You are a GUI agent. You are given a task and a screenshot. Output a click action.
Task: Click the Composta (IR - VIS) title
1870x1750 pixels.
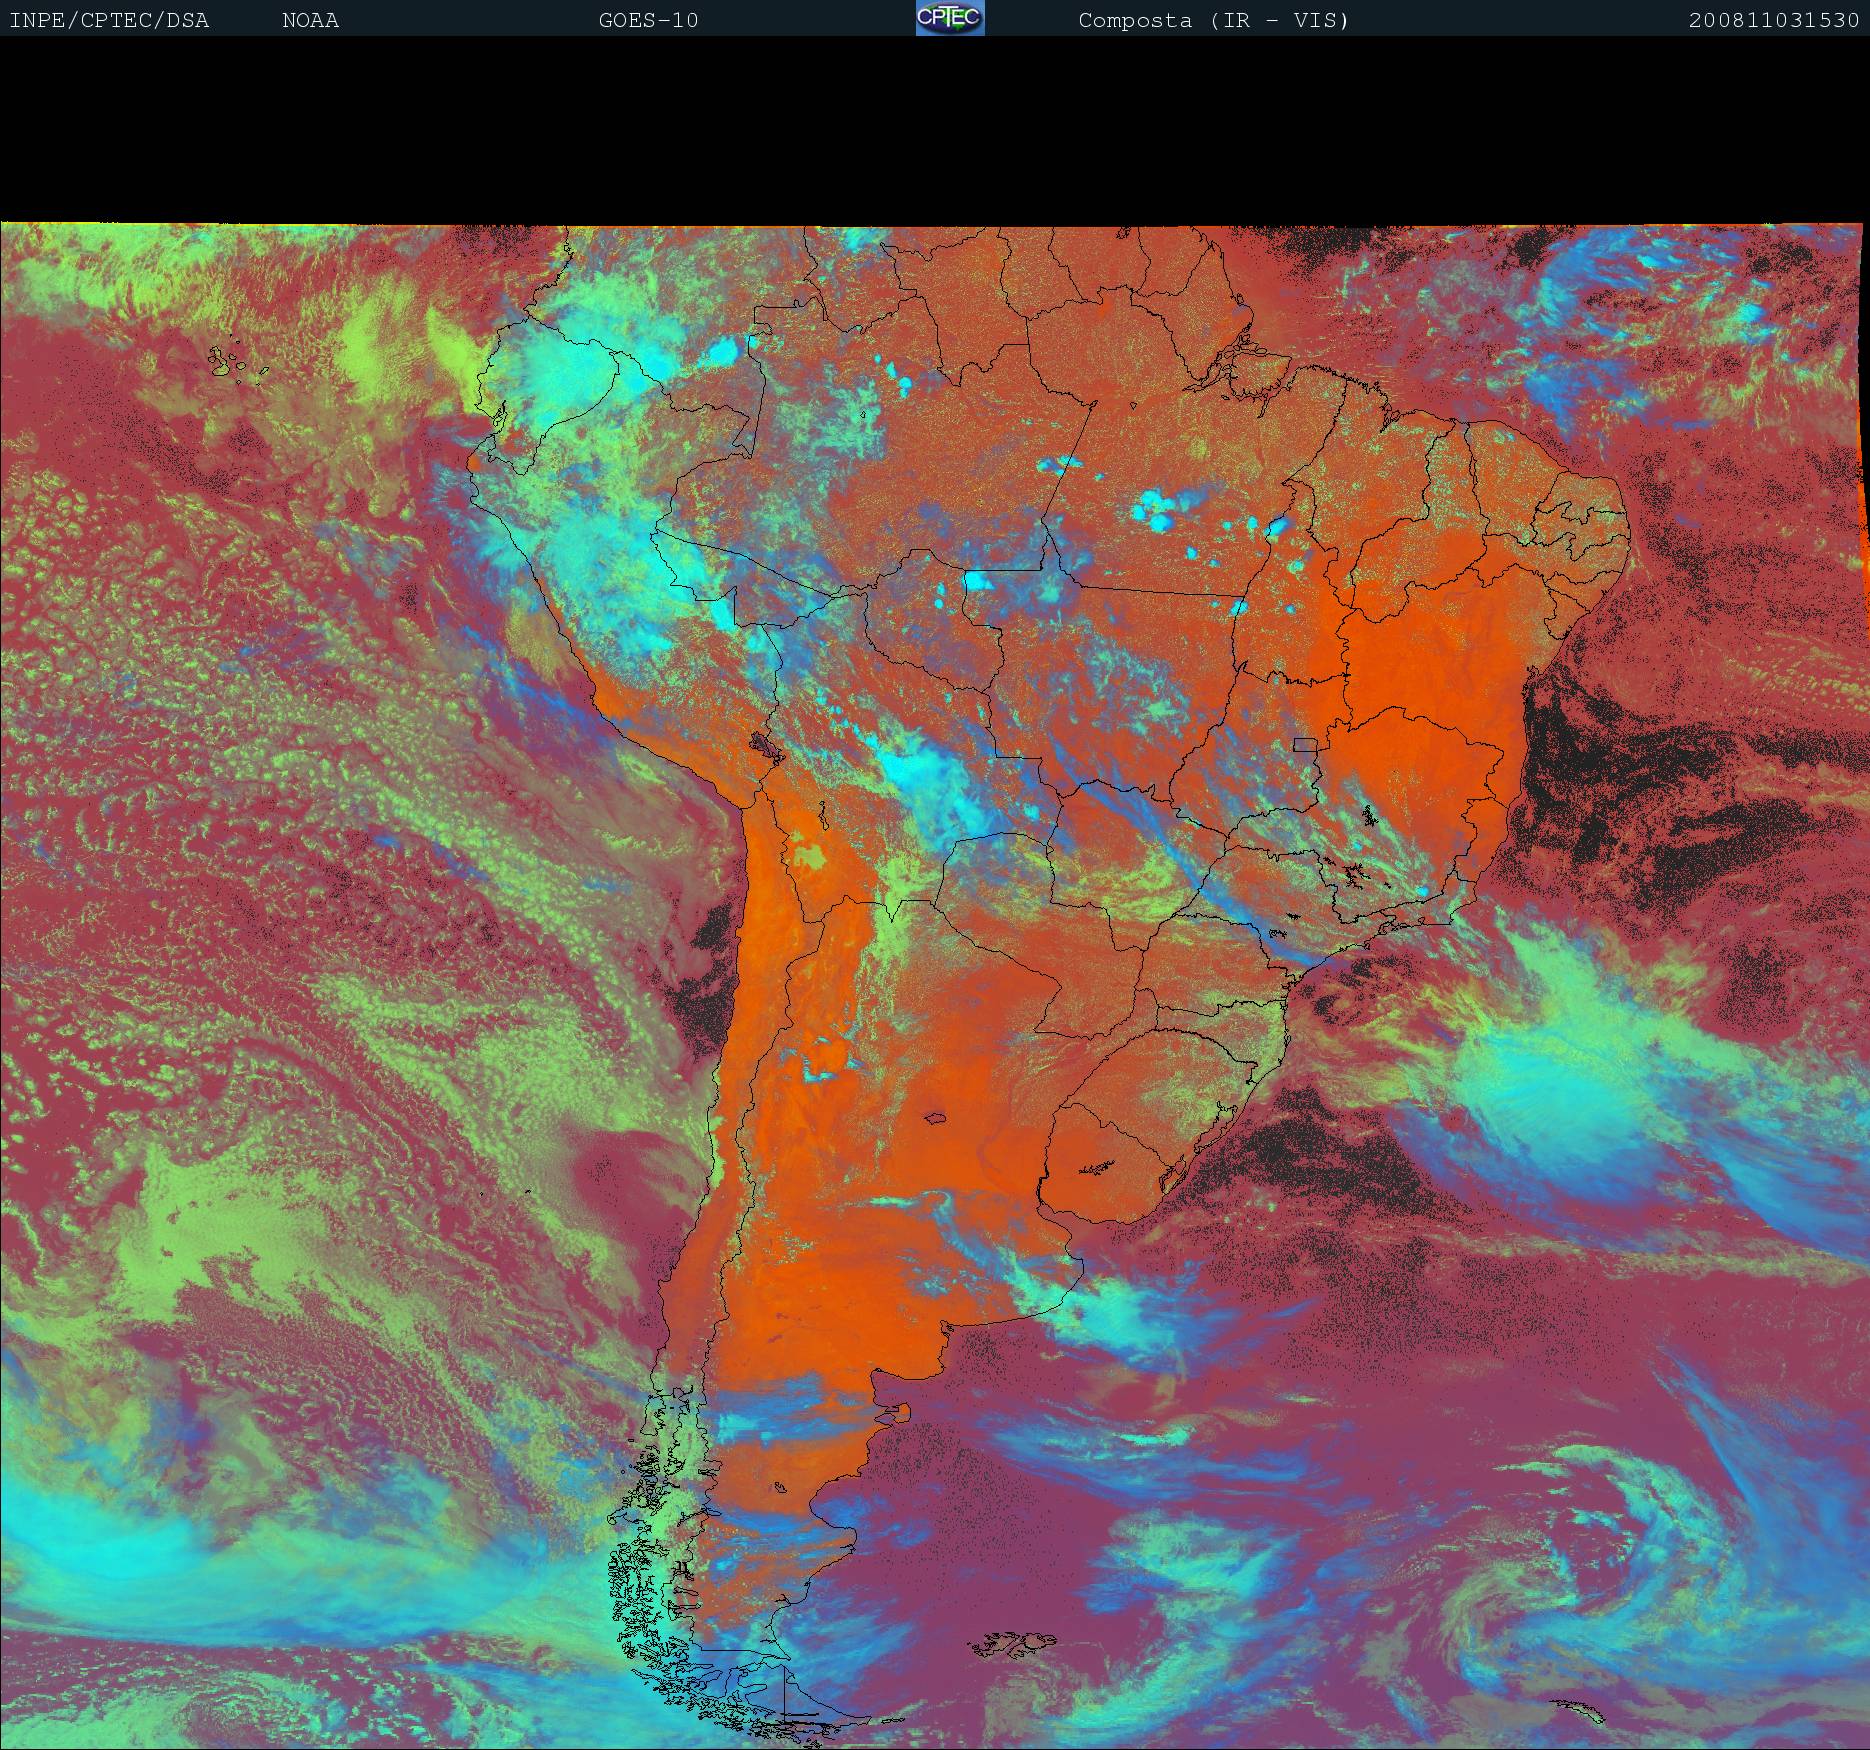[1213, 20]
